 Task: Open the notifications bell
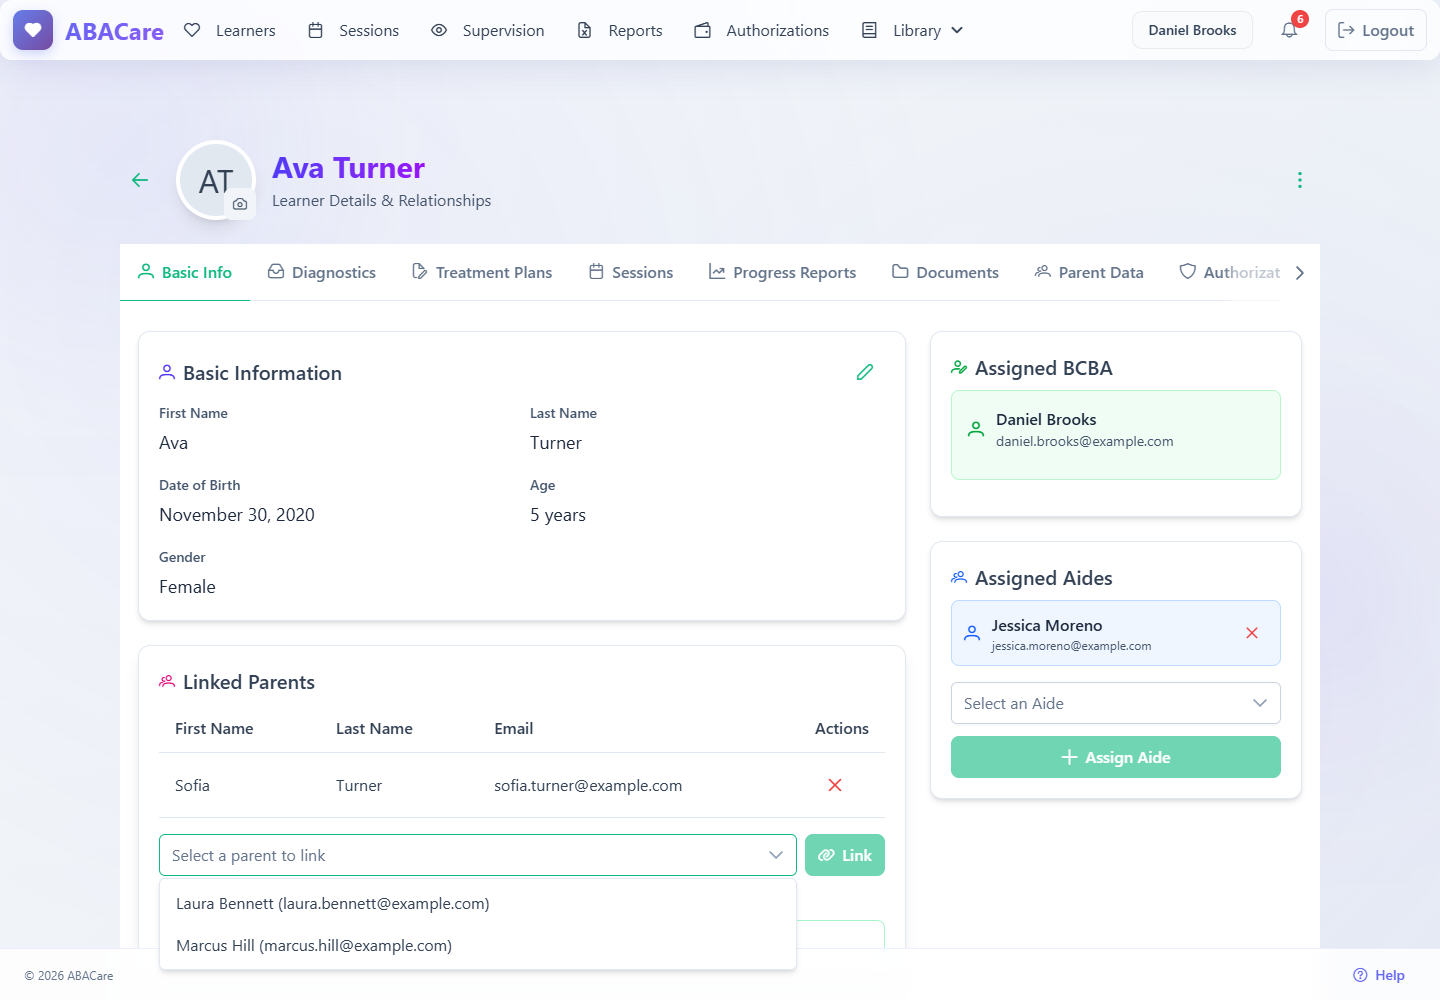(1289, 30)
